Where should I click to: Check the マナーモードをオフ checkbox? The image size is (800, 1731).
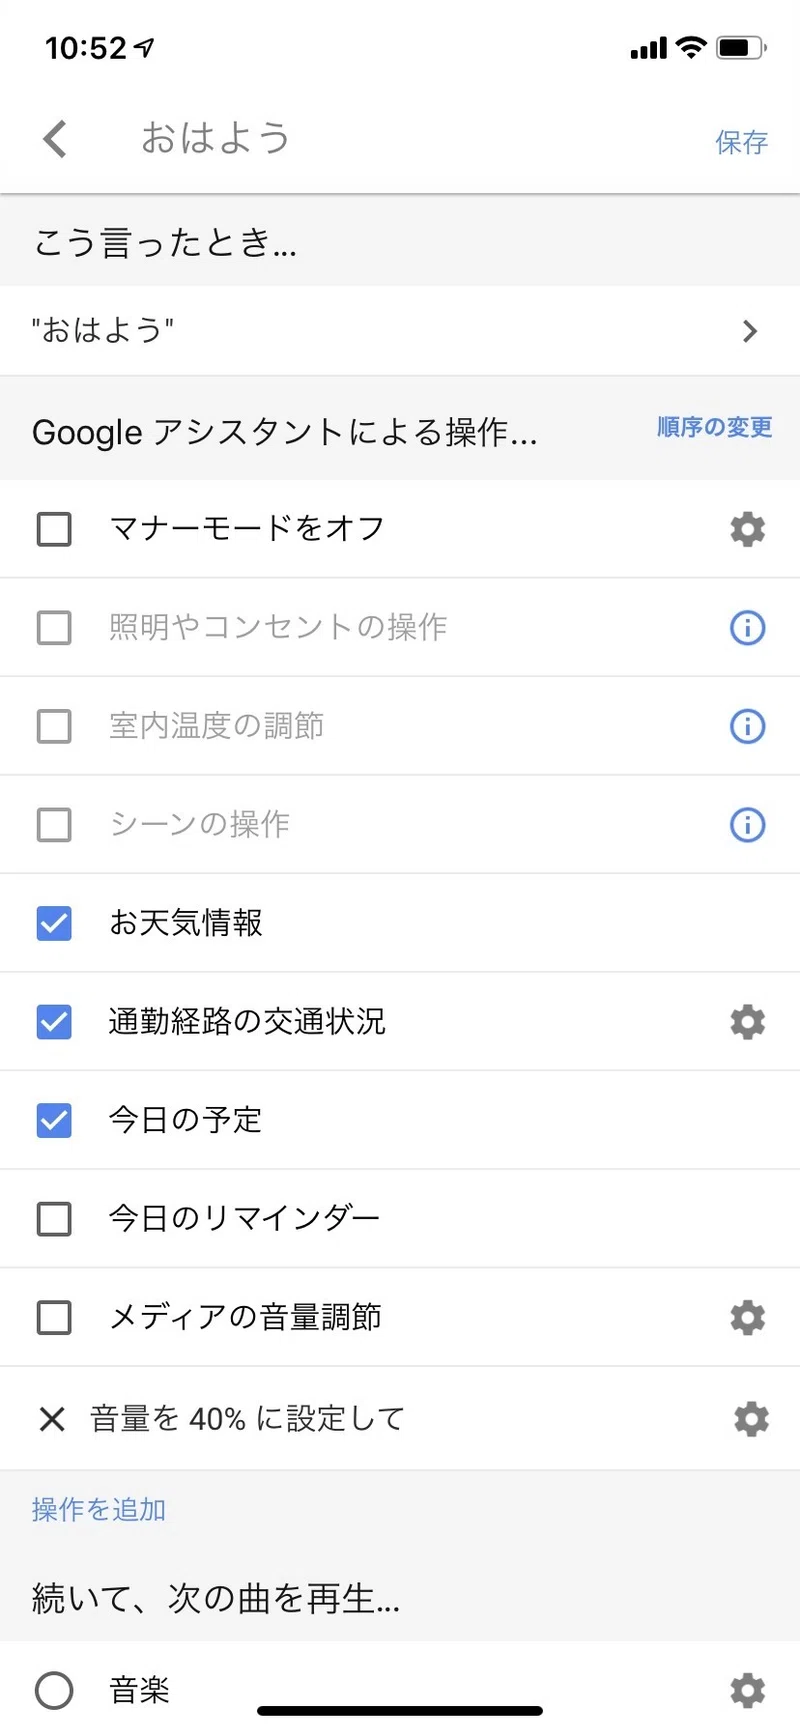(x=54, y=528)
